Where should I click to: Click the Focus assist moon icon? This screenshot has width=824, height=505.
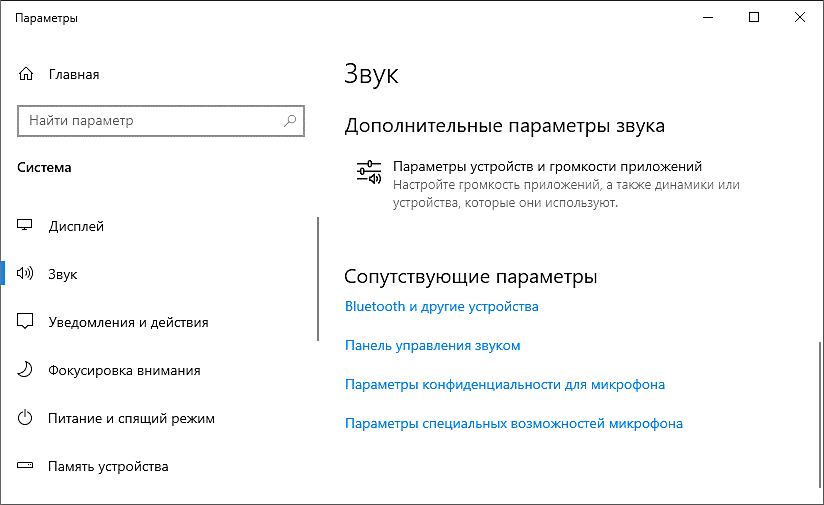click(x=26, y=370)
